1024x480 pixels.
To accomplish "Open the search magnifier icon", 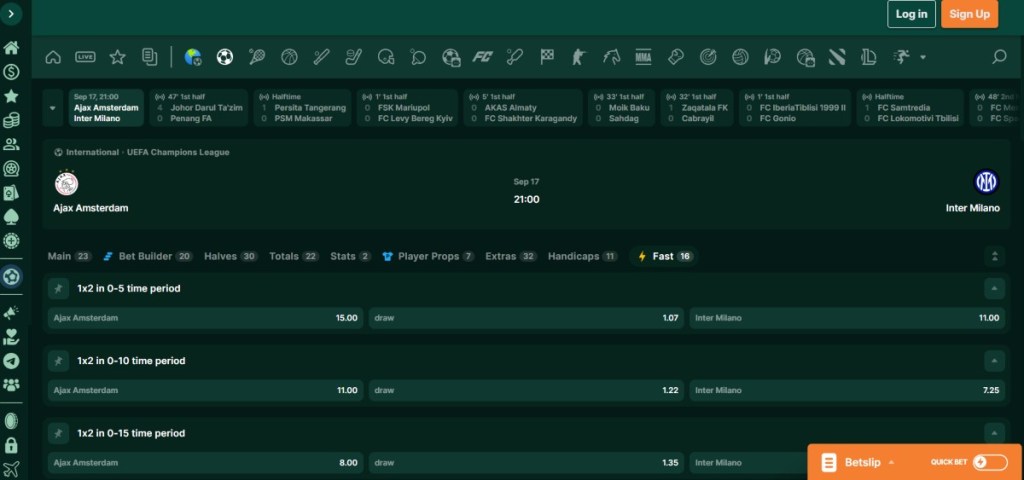I will click(998, 57).
